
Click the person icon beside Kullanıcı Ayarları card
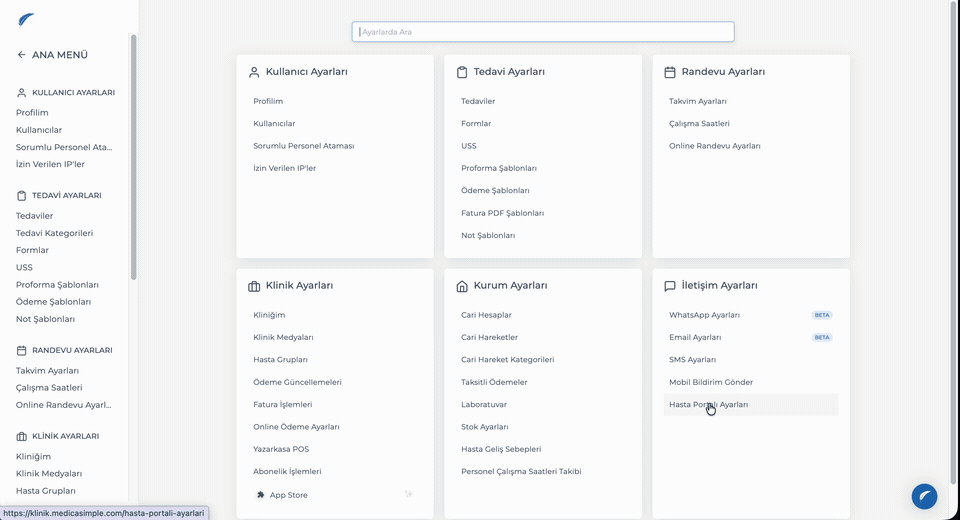(254, 72)
